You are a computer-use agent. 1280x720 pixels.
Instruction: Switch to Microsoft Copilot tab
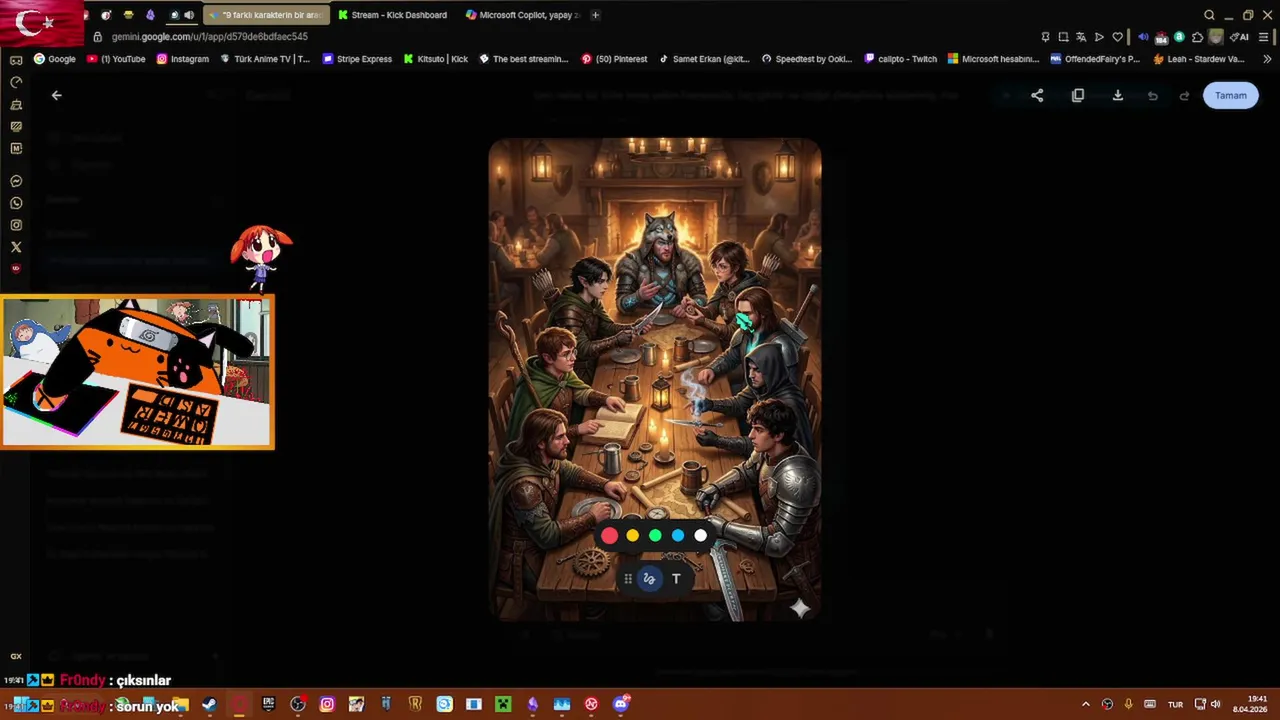(x=520, y=15)
